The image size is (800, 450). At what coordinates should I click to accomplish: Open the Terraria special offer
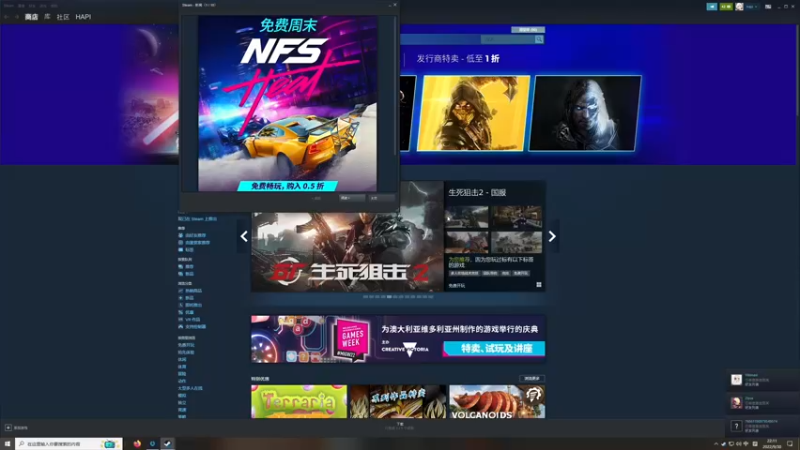(x=299, y=402)
